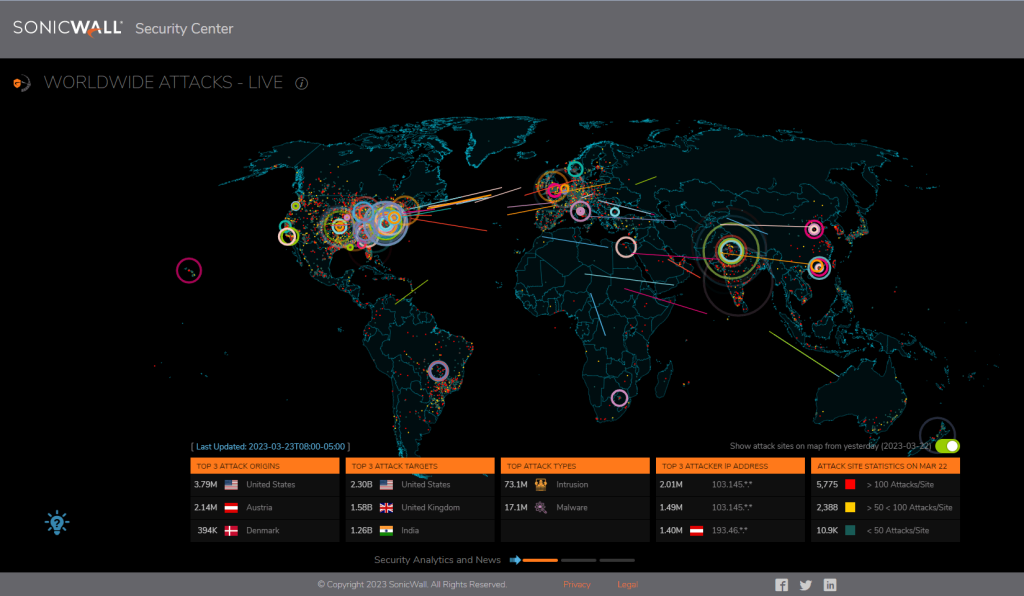Open the LinkedIn icon in the footer
This screenshot has height=596, width=1024.
[x=829, y=584]
